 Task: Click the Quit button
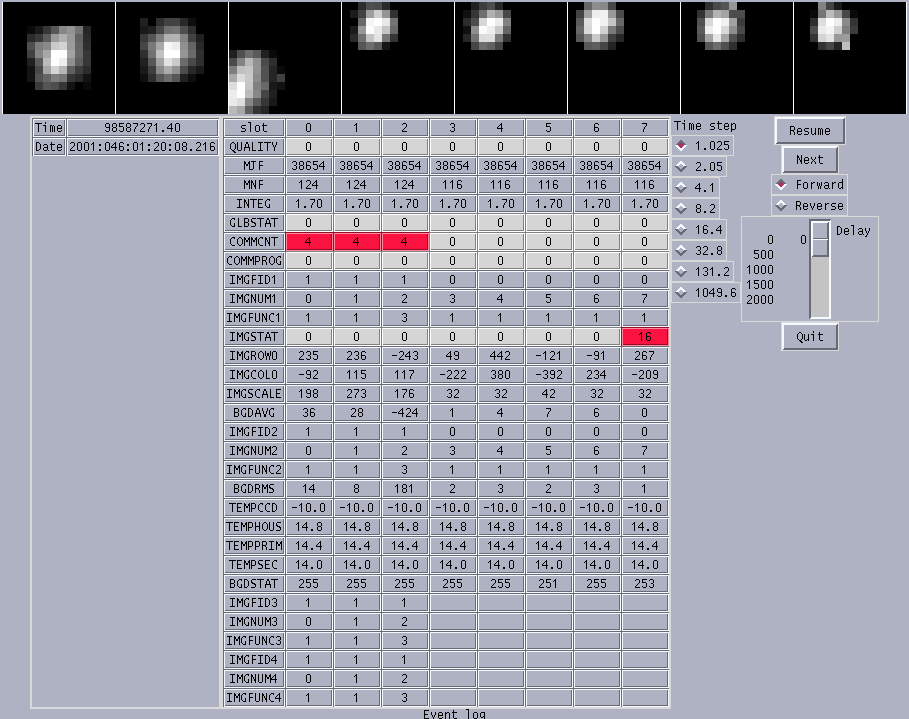click(x=809, y=337)
